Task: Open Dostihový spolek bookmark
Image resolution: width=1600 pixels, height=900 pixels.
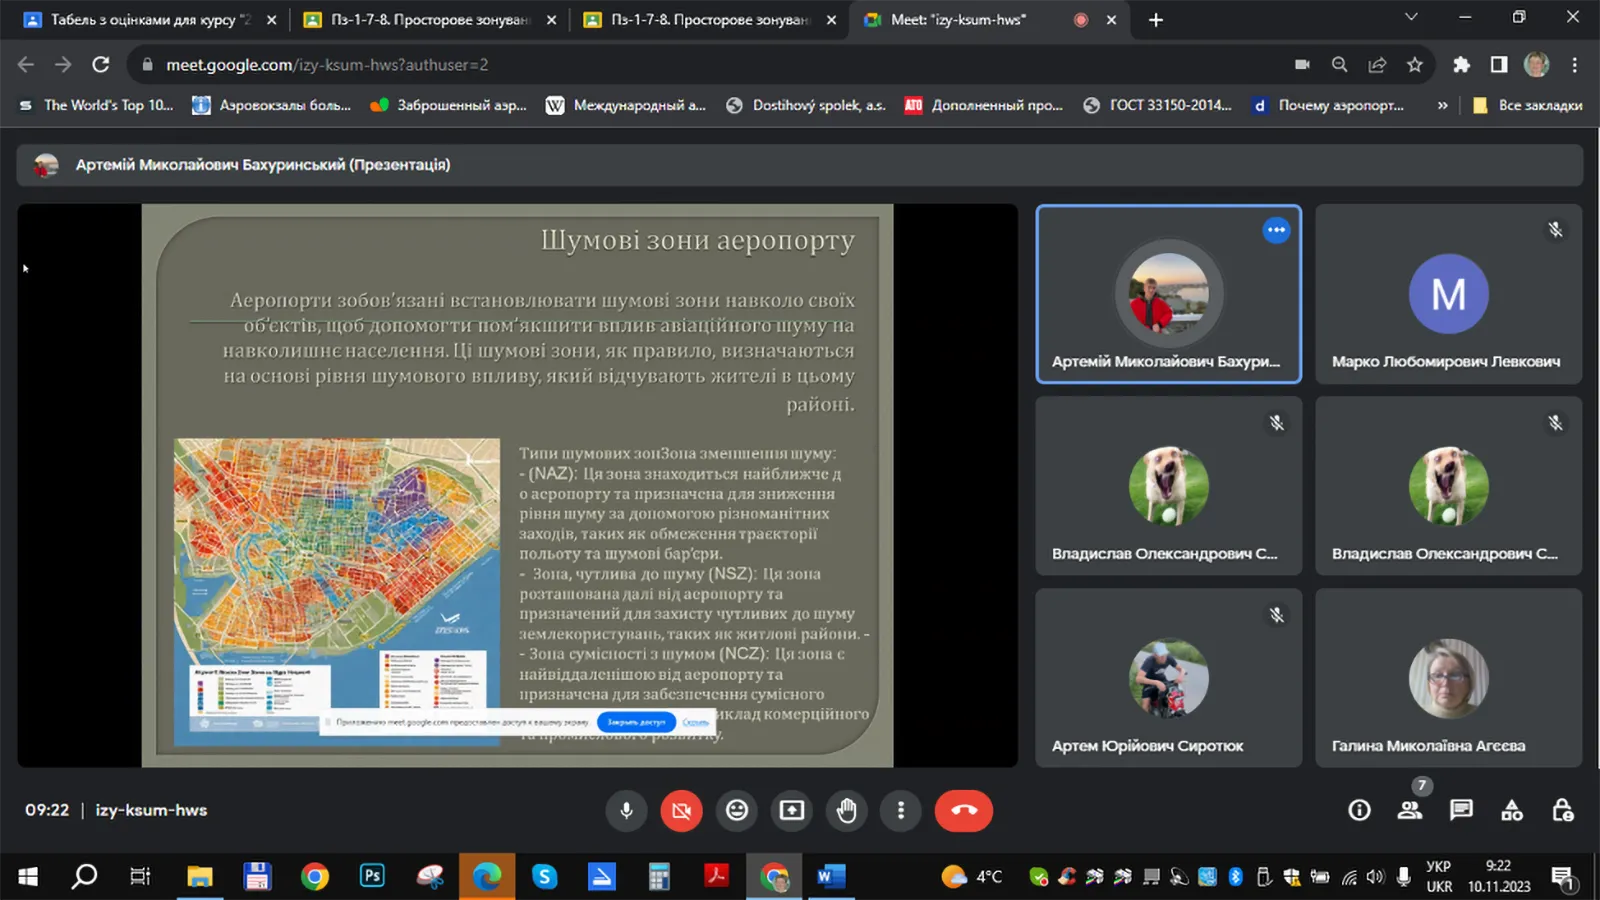Action: [x=805, y=105]
